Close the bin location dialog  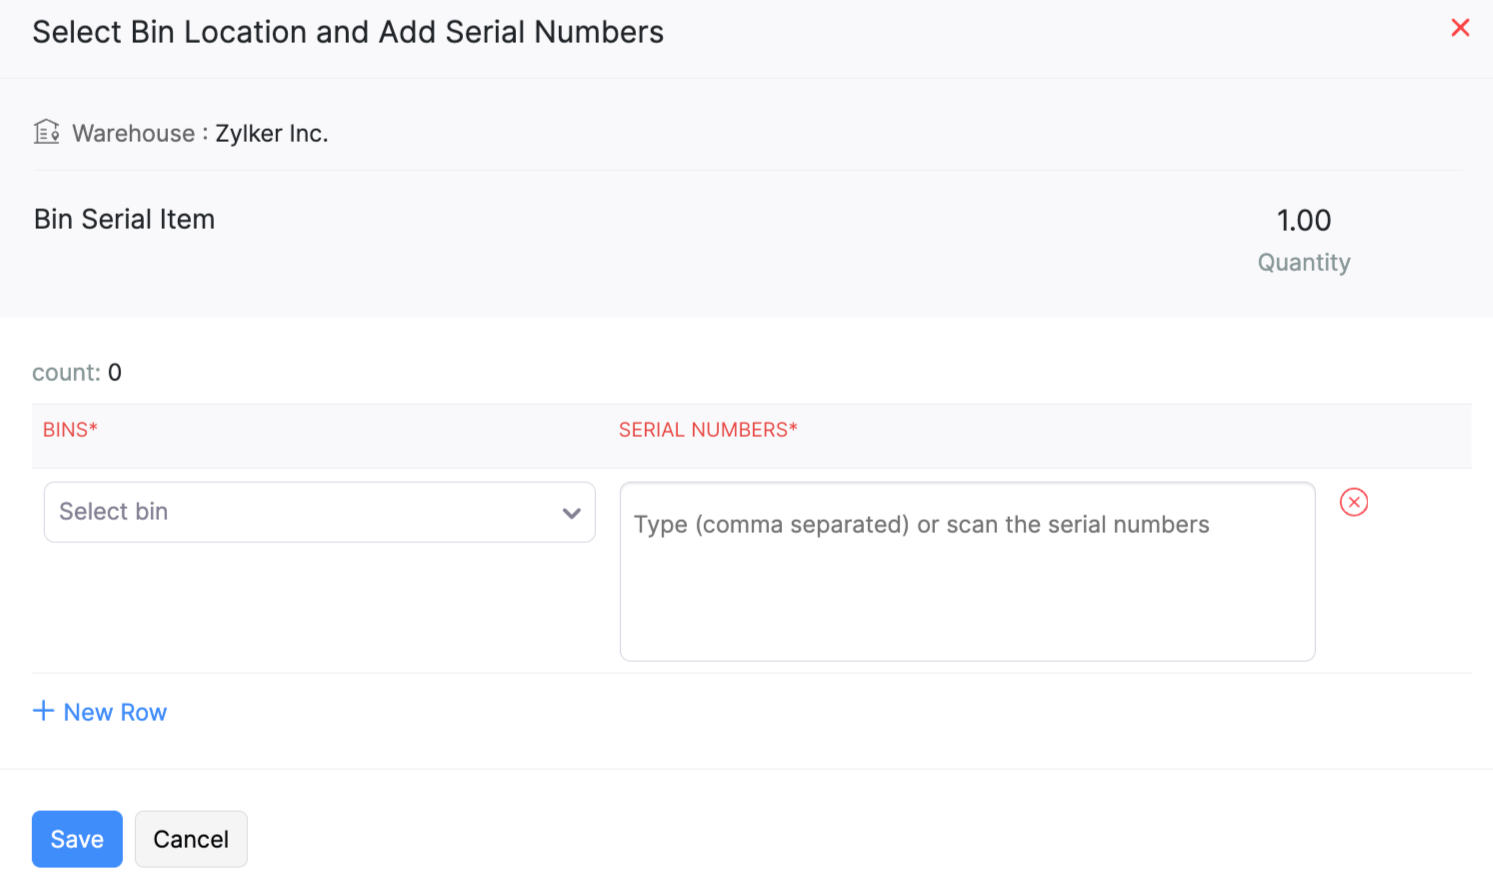coord(1460,28)
